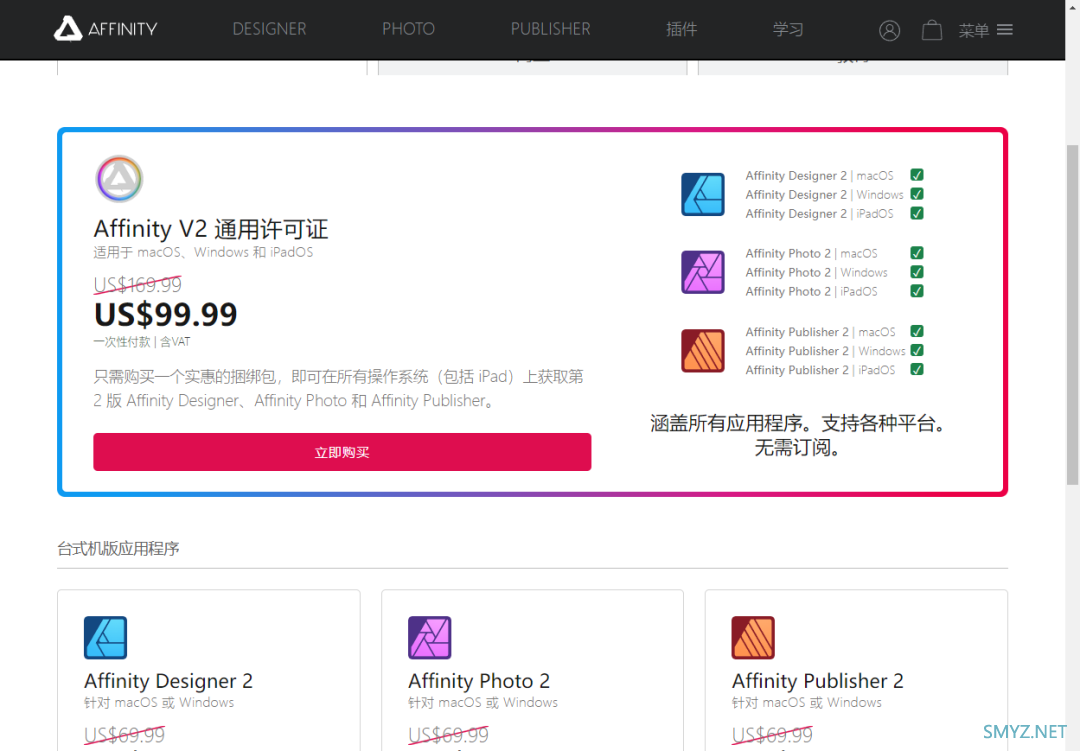Click checkmark for Affinity Publisher 2 iPadOS

pos(917,370)
